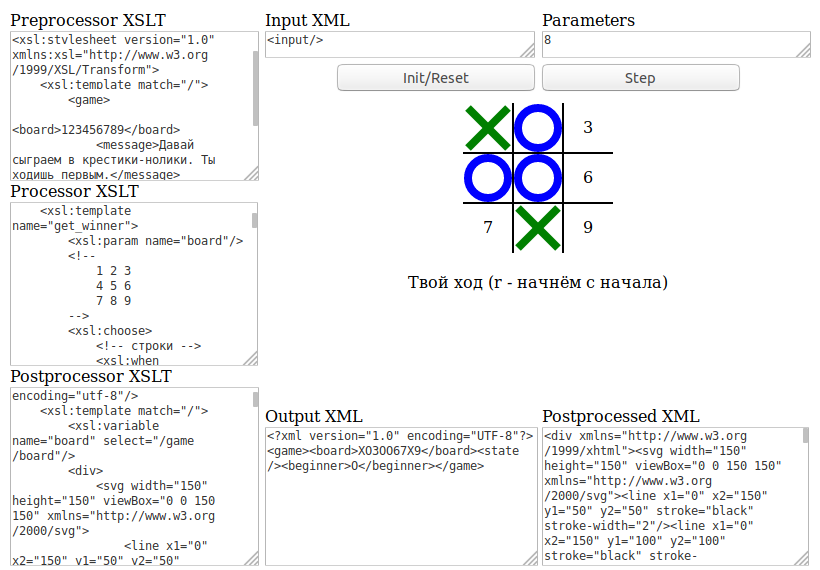Viewport: 820px width, 570px height.
Task: Click the blue O in middle-left cell
Action: click(488, 178)
